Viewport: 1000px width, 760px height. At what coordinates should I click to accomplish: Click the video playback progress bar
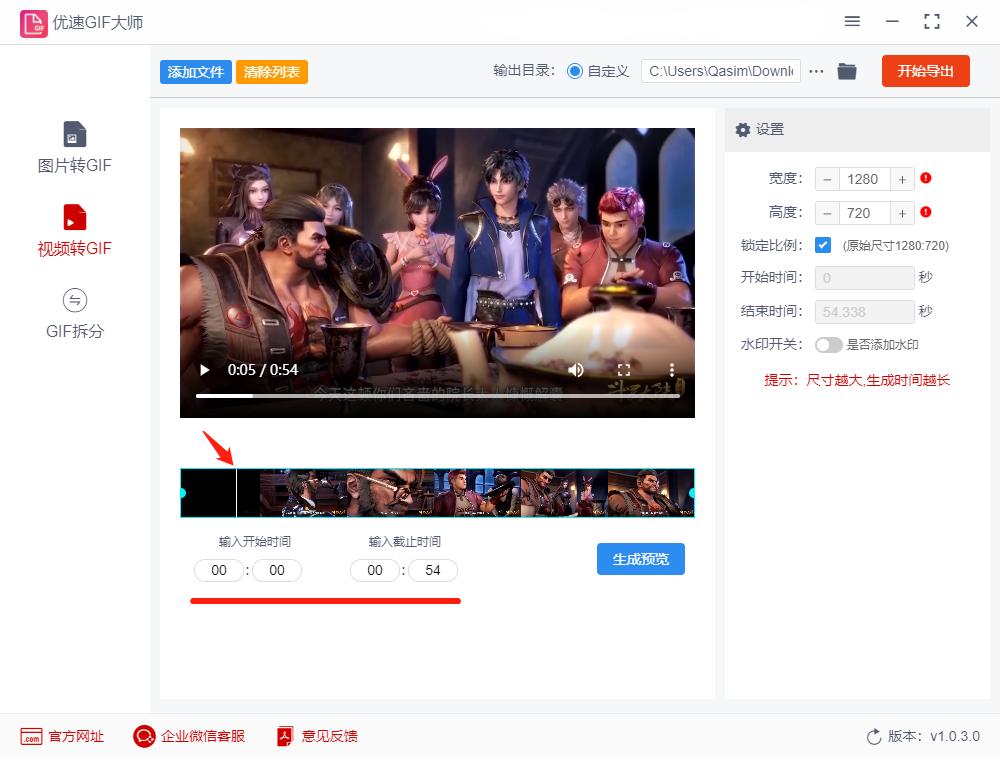pyautogui.click(x=437, y=395)
